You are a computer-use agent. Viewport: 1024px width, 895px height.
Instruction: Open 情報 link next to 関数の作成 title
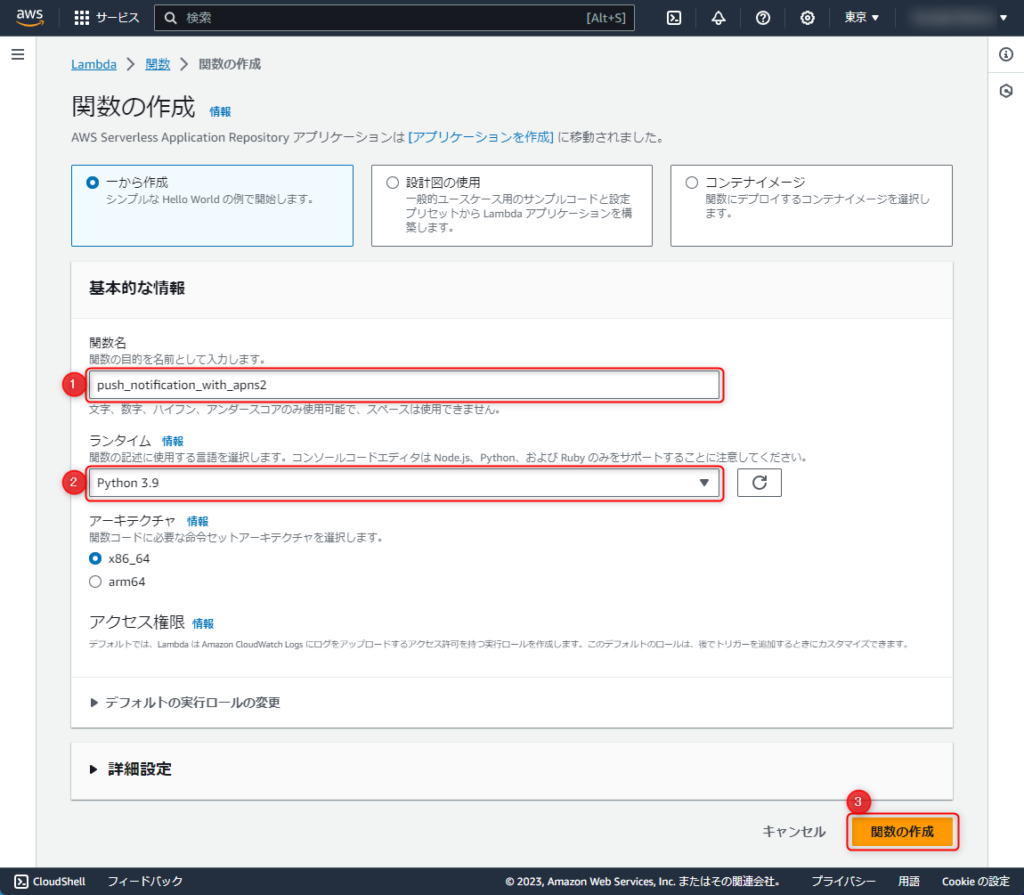tap(220, 112)
